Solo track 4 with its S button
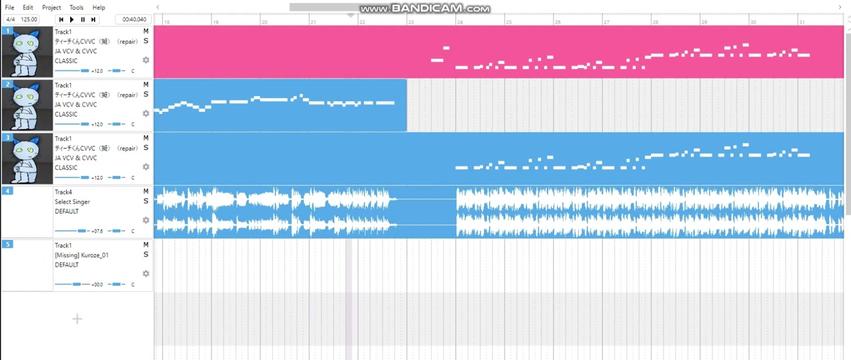 [145, 201]
